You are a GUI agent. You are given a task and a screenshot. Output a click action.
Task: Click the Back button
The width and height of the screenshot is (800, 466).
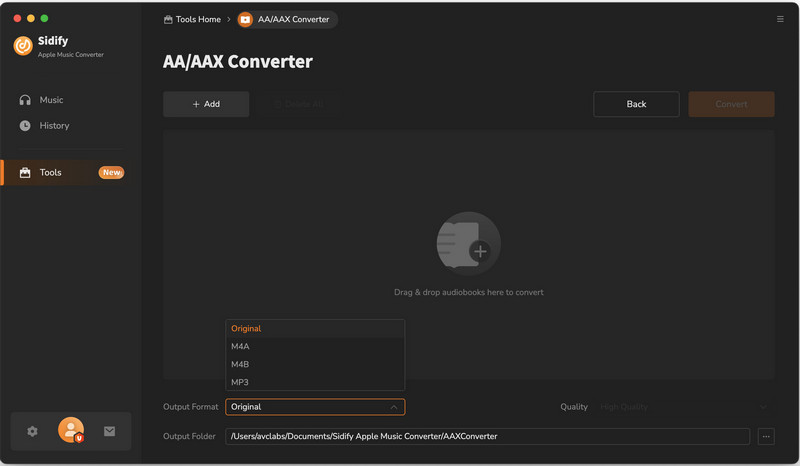click(x=636, y=104)
